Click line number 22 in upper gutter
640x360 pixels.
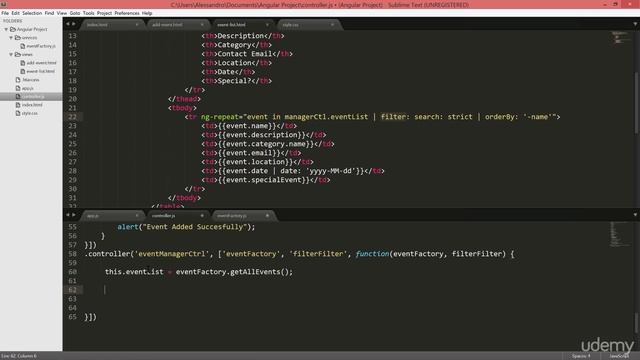[x=72, y=117]
